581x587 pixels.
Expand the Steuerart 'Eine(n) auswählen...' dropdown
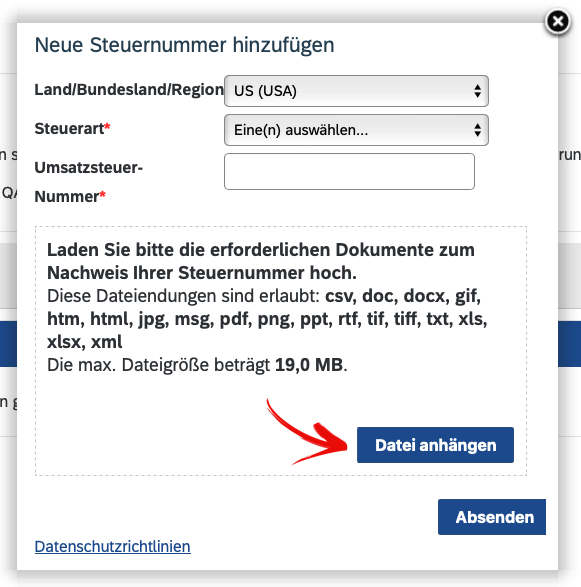coord(356,130)
